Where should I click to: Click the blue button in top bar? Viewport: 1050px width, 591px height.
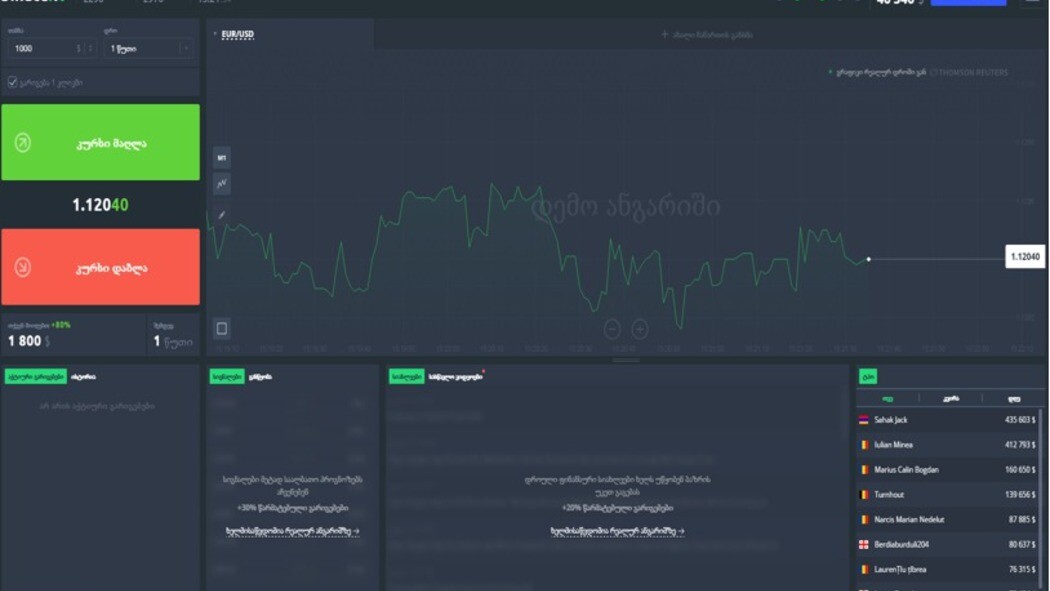click(968, 3)
